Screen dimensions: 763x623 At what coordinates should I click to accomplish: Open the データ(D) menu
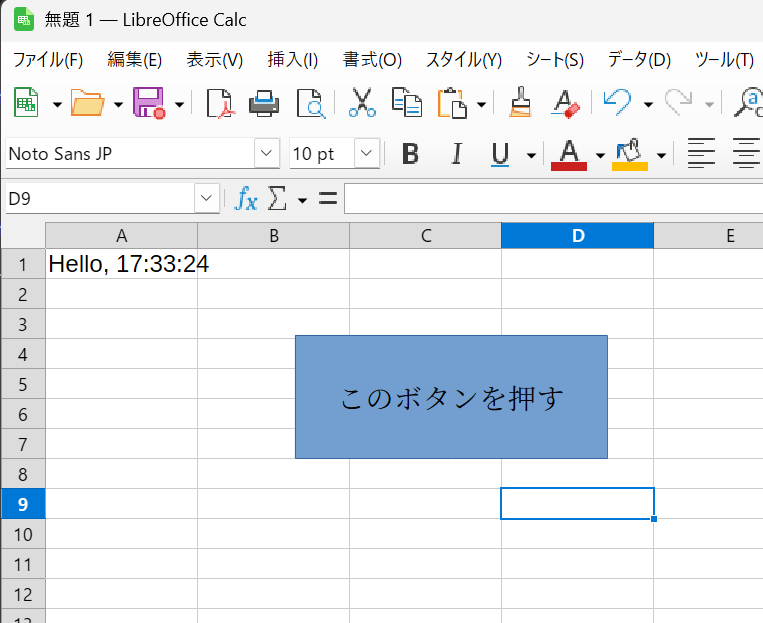click(x=638, y=60)
